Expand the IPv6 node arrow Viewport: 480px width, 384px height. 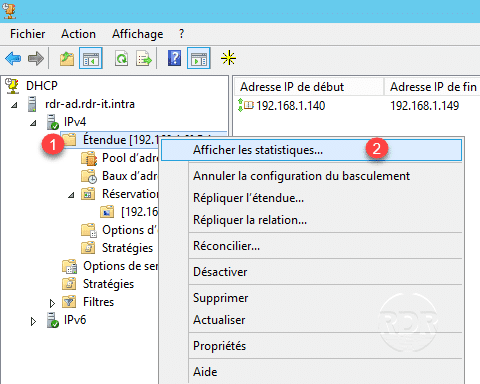click(33, 321)
